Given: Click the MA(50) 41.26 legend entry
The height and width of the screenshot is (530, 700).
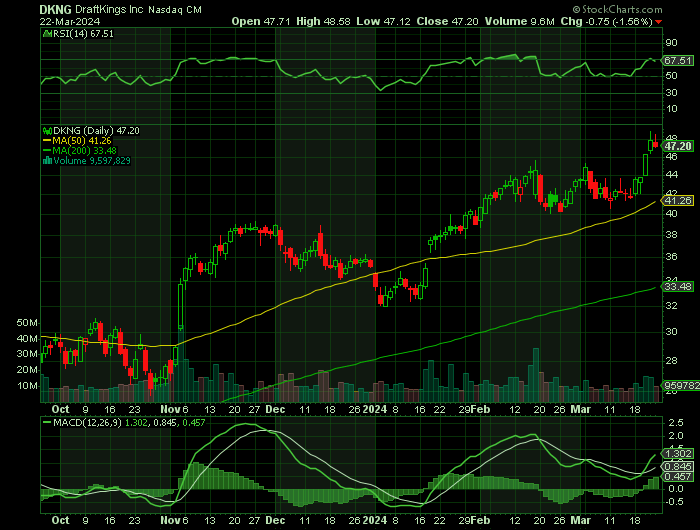Looking at the screenshot, I should point(82,141).
